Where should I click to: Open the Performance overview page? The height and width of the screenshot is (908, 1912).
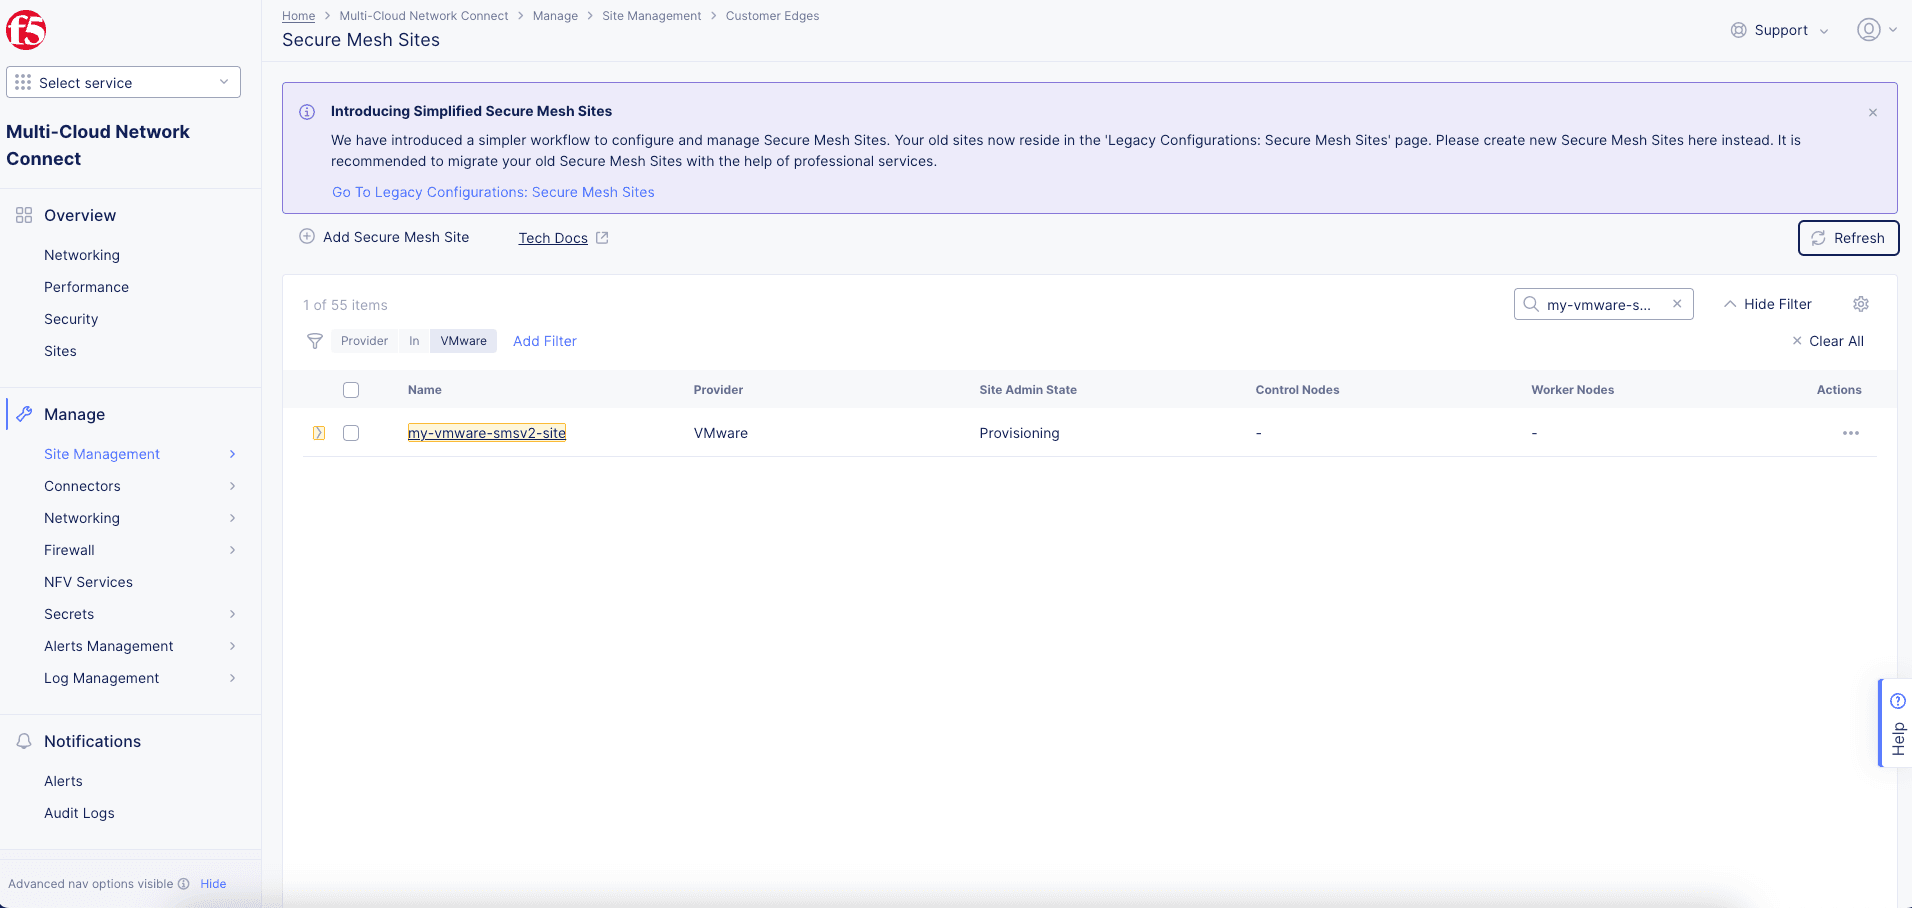(x=86, y=287)
